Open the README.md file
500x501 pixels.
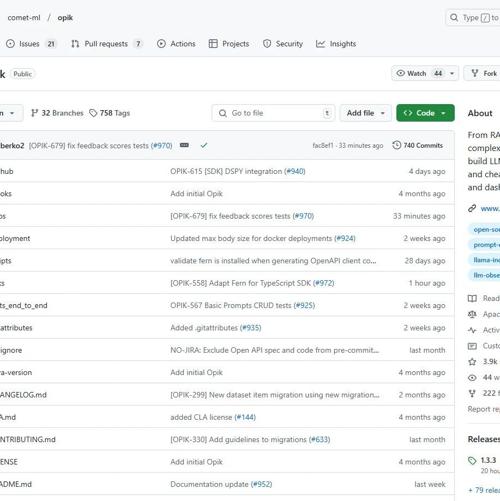(x=16, y=484)
